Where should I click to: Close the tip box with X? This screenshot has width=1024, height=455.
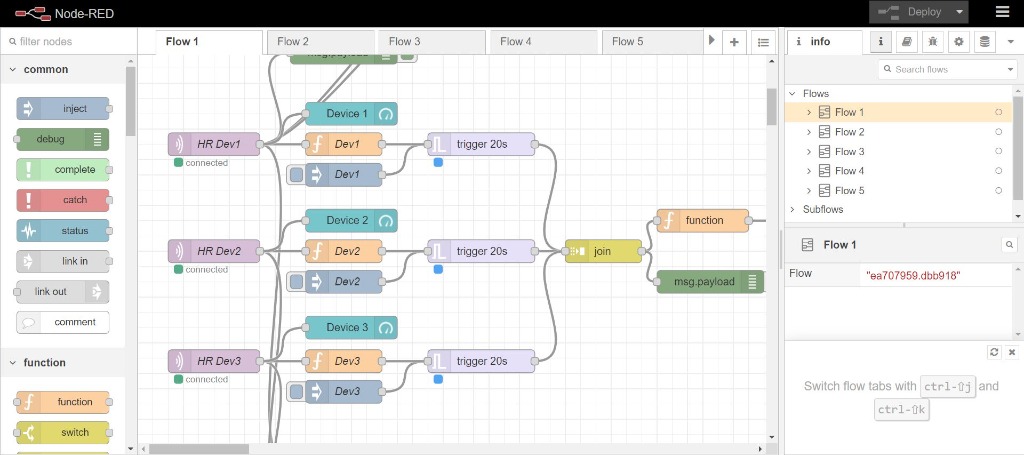1011,352
